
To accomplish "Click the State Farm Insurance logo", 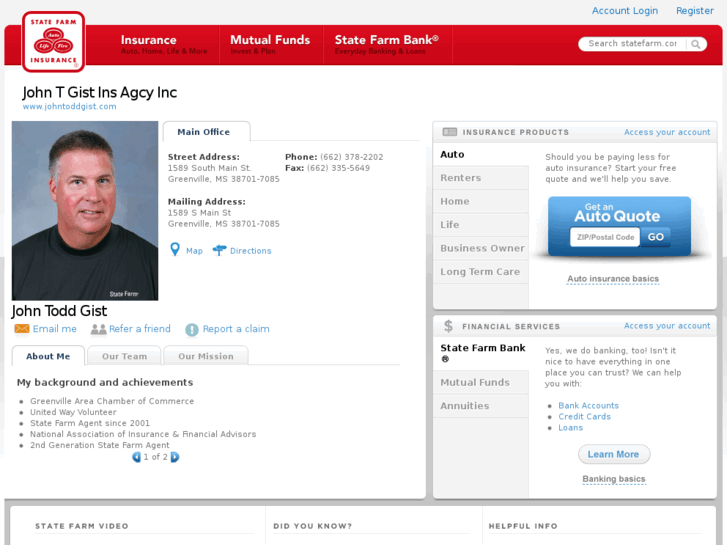I will [x=53, y=42].
